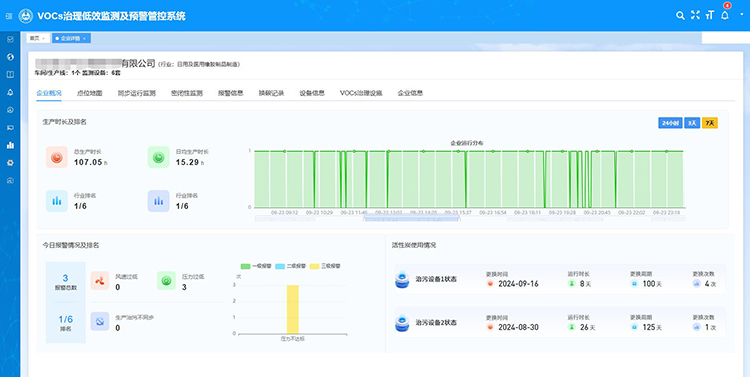Open the 企业信息 tab
Viewport: 750px width, 377px height.
point(410,93)
